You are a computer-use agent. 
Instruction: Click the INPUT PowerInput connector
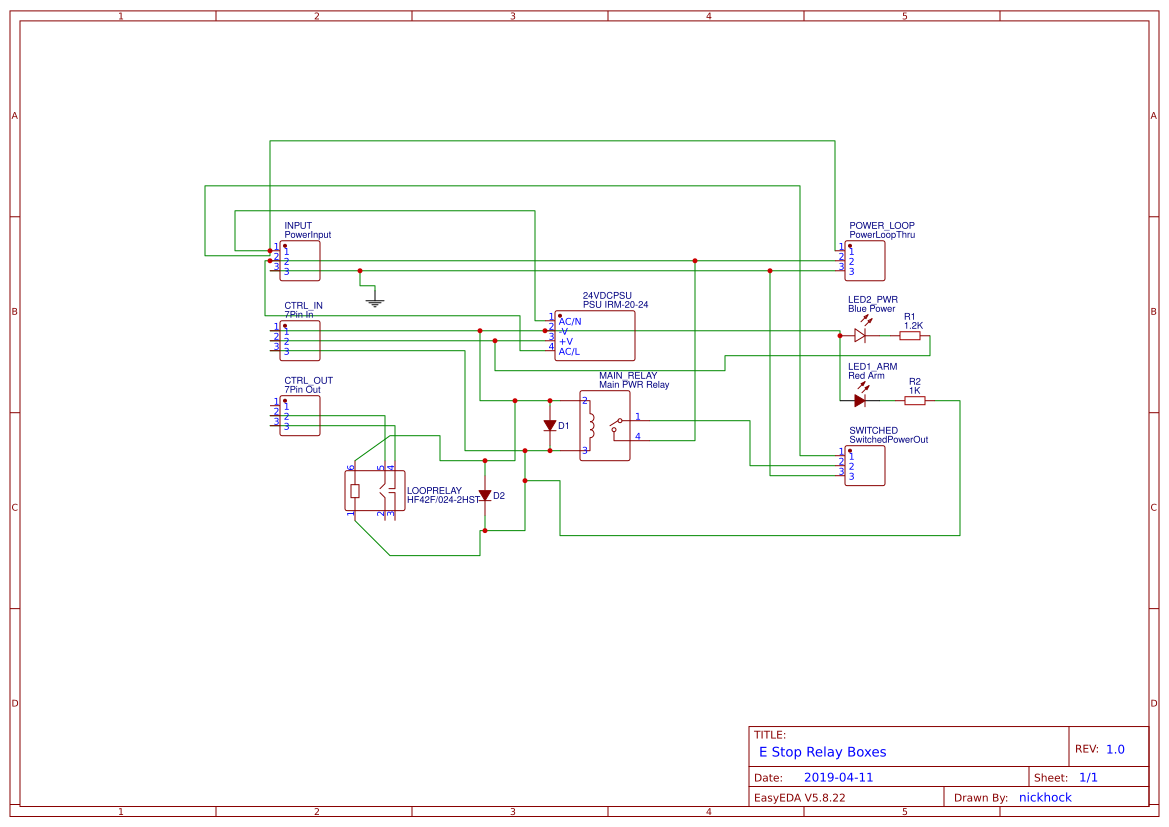tap(301, 261)
